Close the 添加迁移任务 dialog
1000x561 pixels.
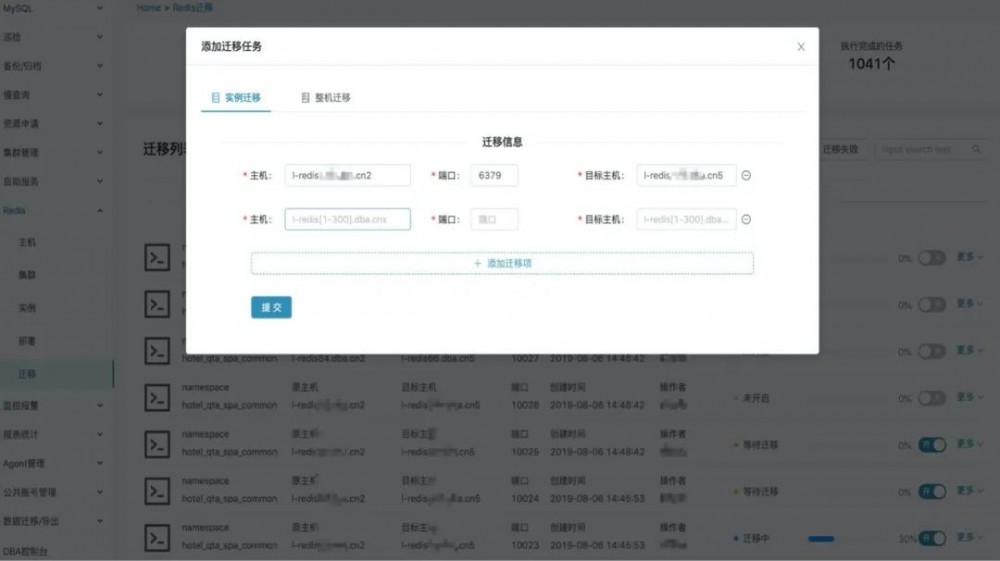pos(801,47)
